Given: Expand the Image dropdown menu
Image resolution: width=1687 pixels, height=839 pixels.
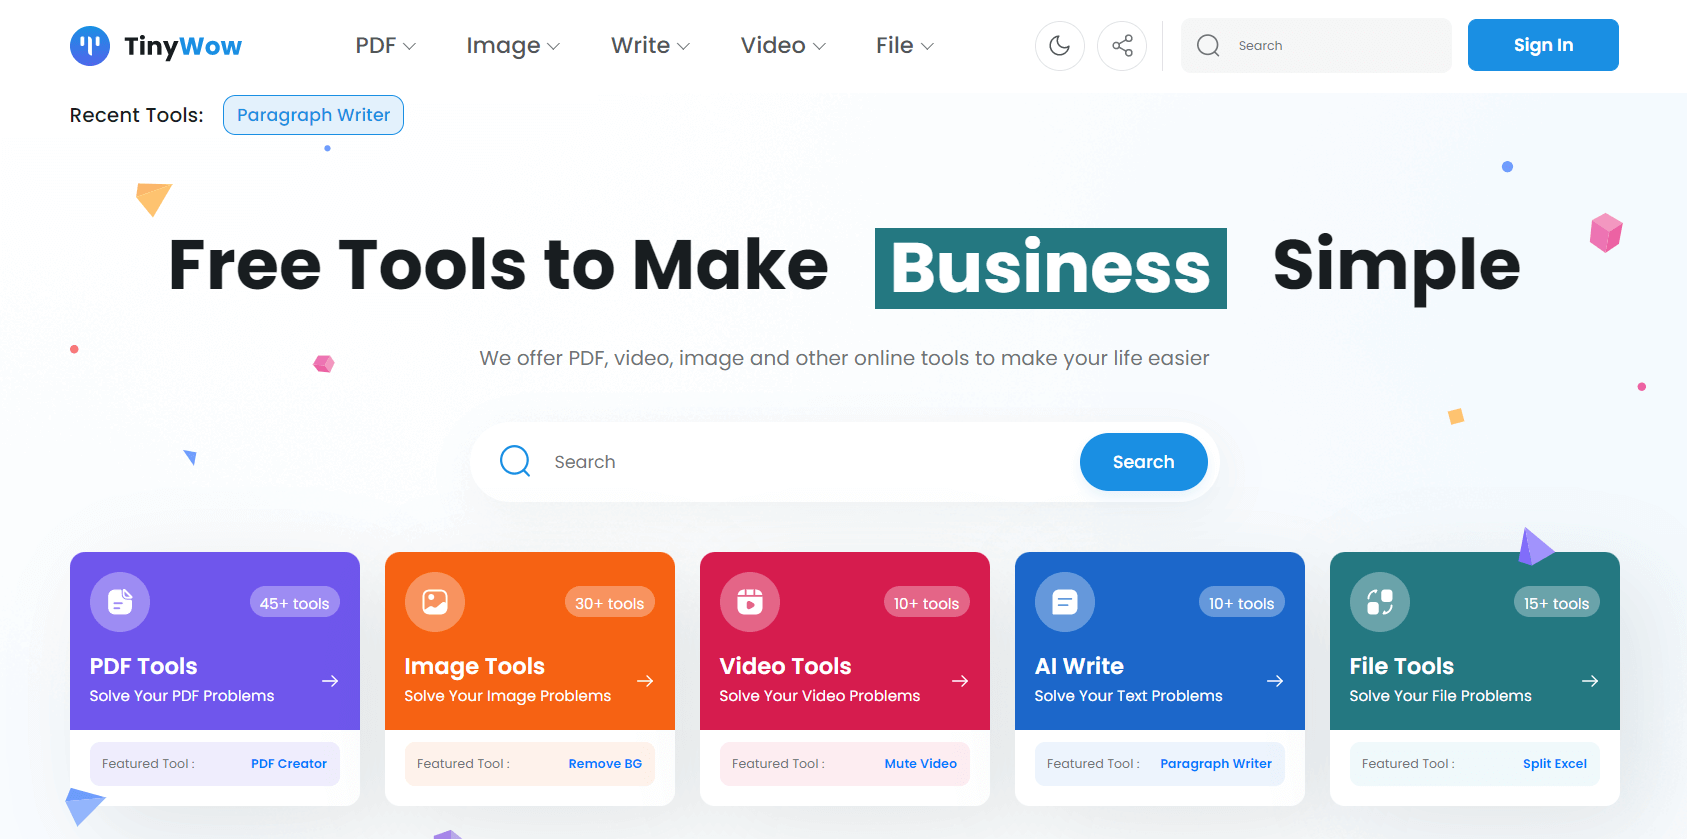Looking at the screenshot, I should coord(512,46).
